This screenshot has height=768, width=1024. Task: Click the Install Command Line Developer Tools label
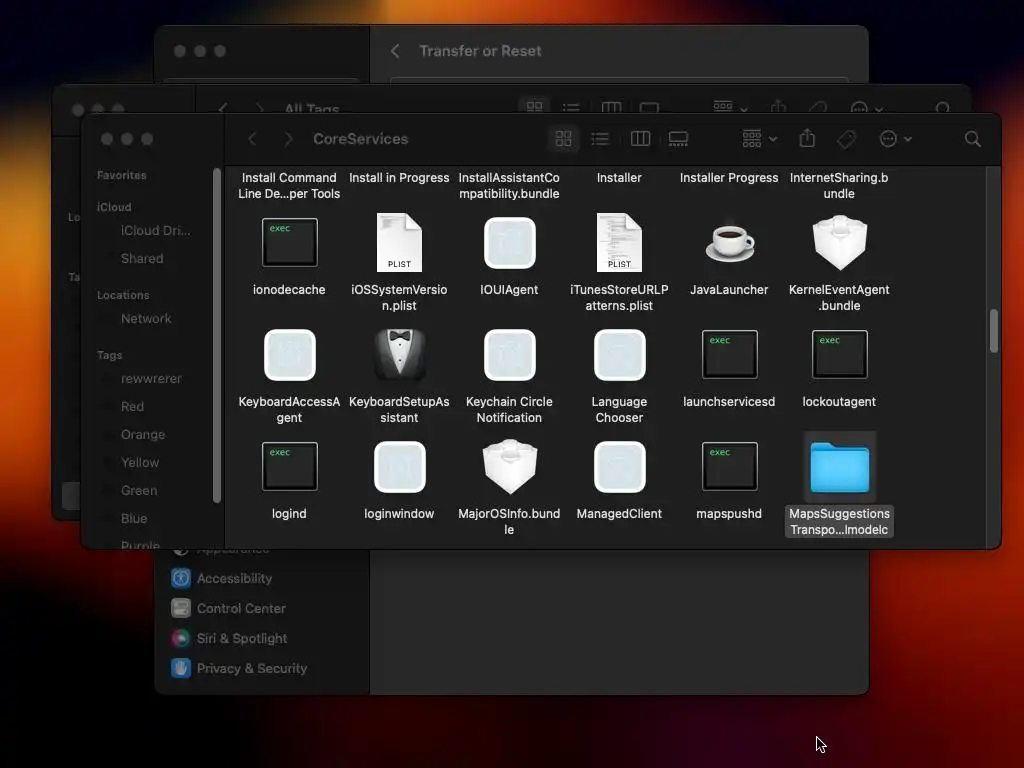tap(289, 185)
